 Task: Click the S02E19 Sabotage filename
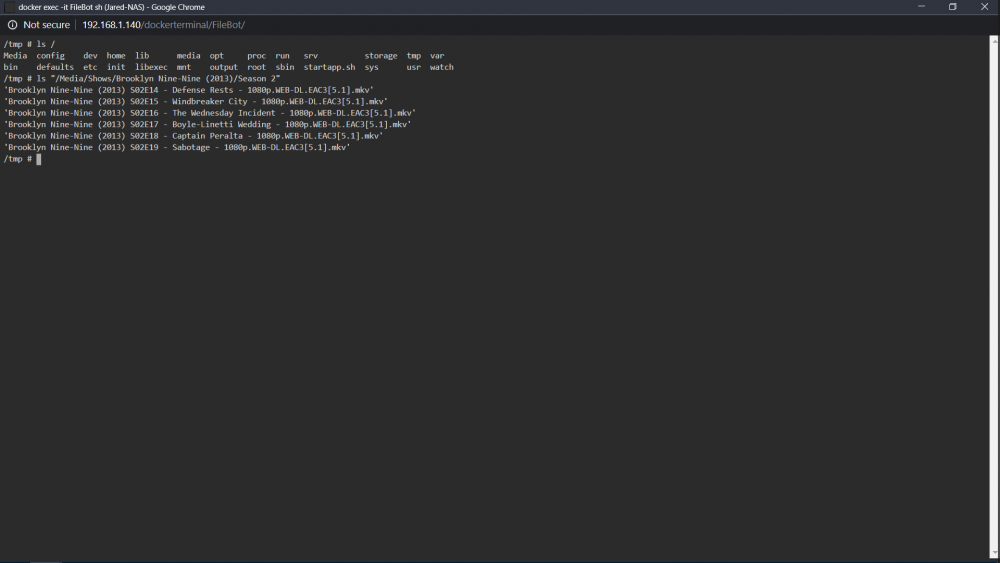click(x=177, y=147)
